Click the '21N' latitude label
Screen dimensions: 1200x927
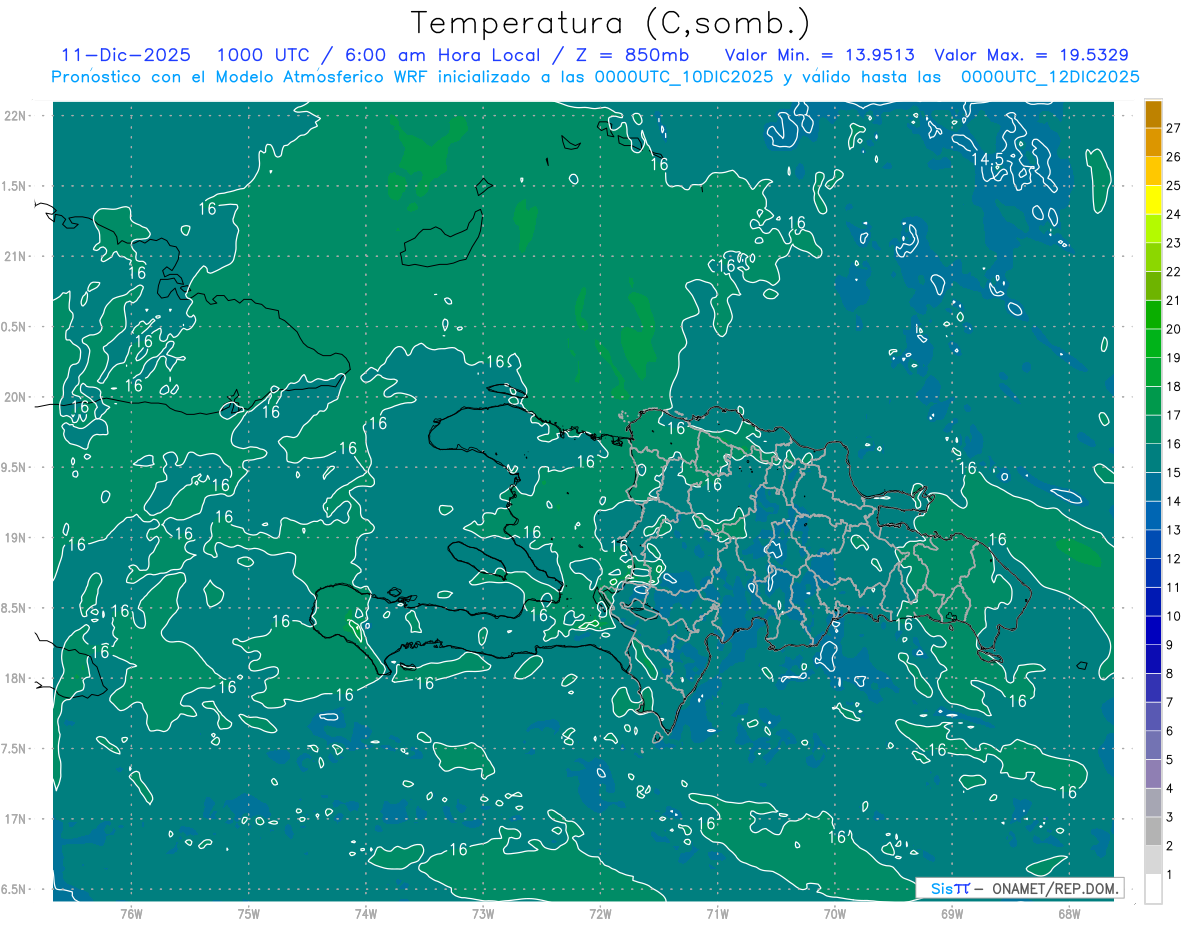click(16, 256)
